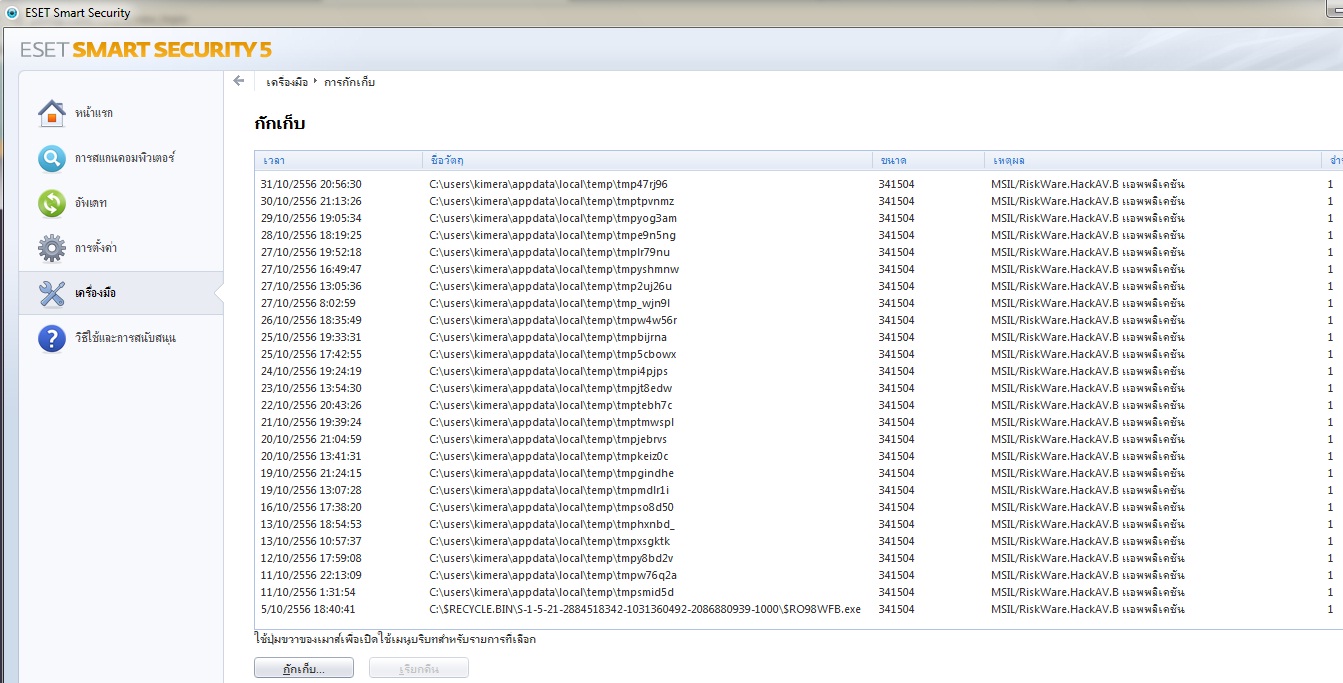Click the Update green arrows icon
1343x683 pixels.
52,203
